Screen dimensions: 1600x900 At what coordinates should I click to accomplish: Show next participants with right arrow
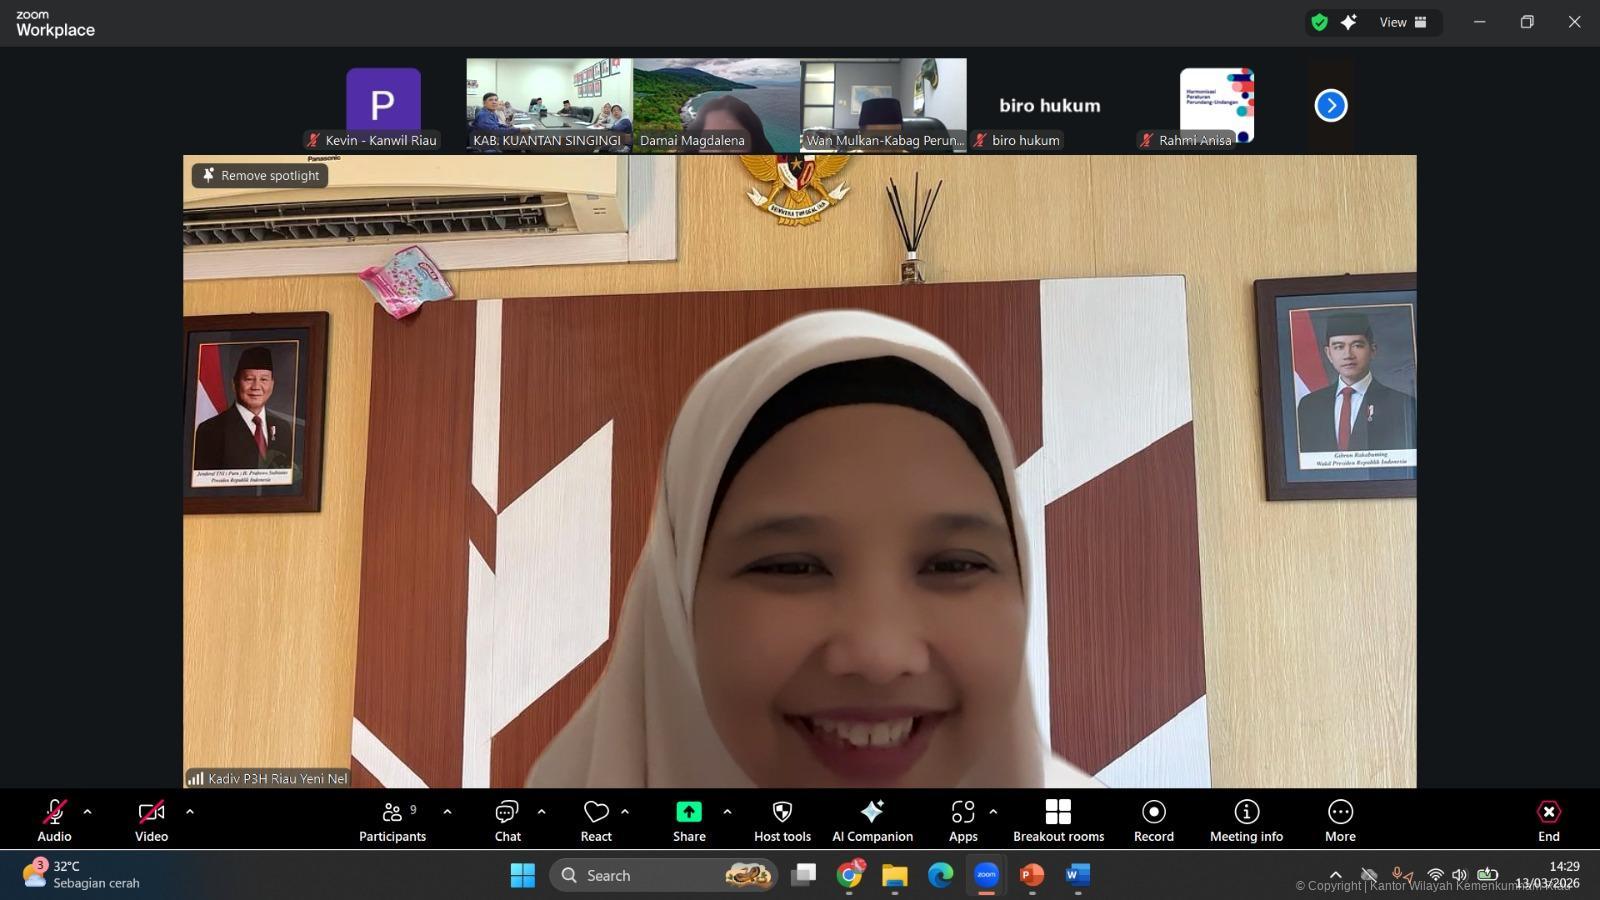(x=1330, y=105)
